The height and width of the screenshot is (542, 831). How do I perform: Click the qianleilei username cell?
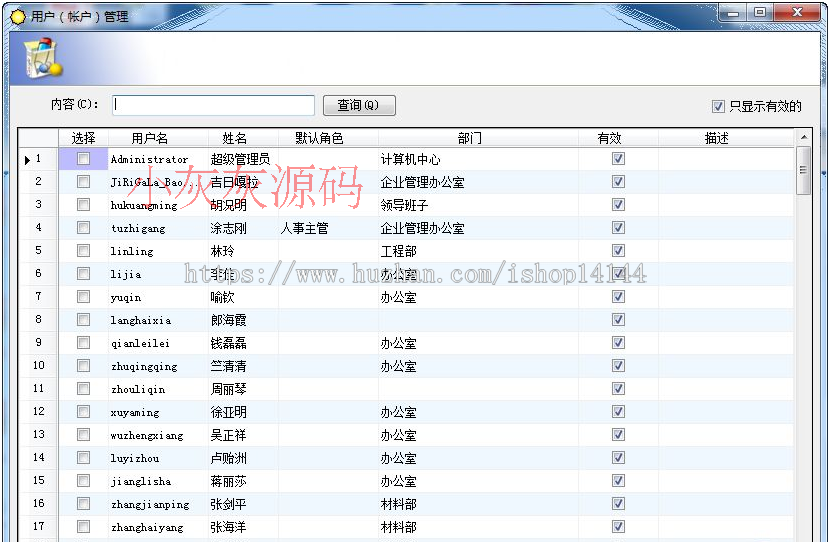coord(158,343)
